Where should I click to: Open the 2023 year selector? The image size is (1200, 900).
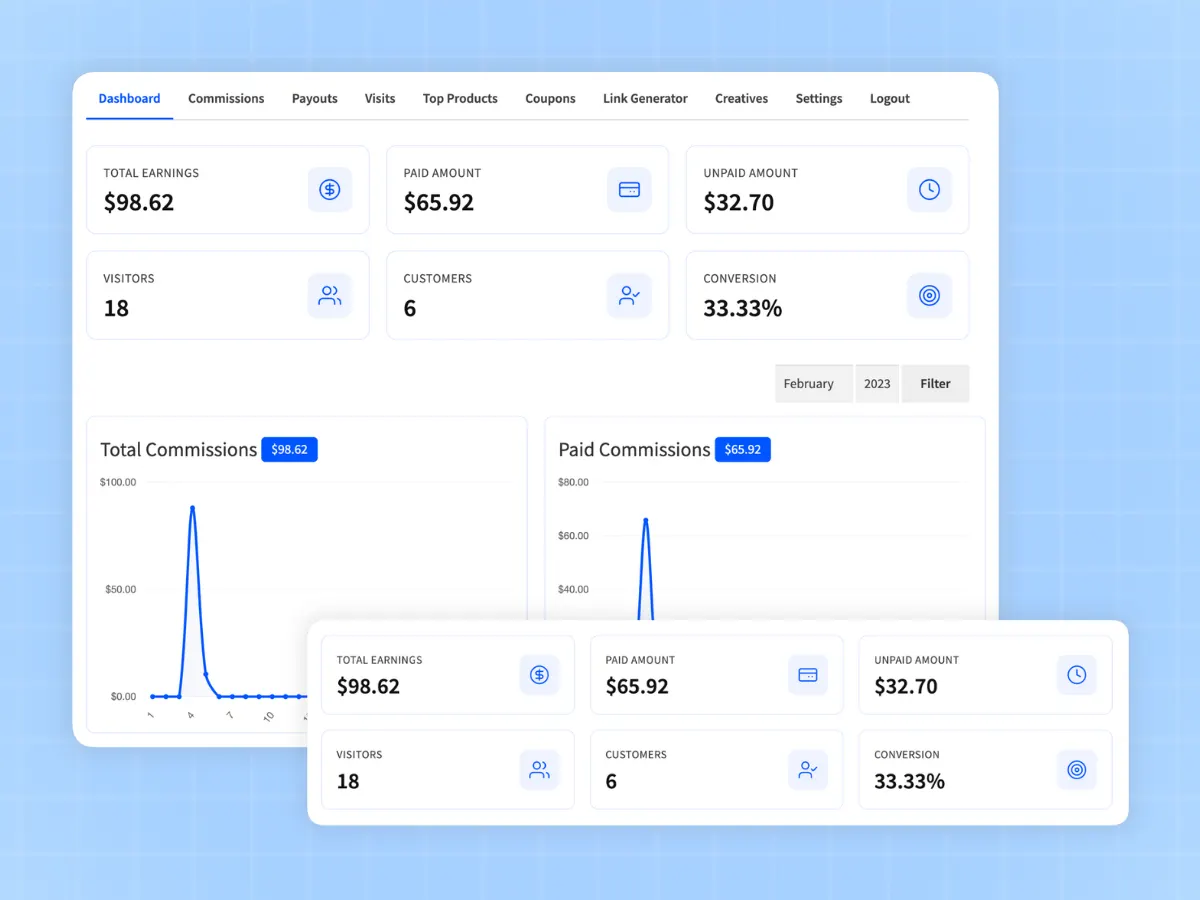877,383
